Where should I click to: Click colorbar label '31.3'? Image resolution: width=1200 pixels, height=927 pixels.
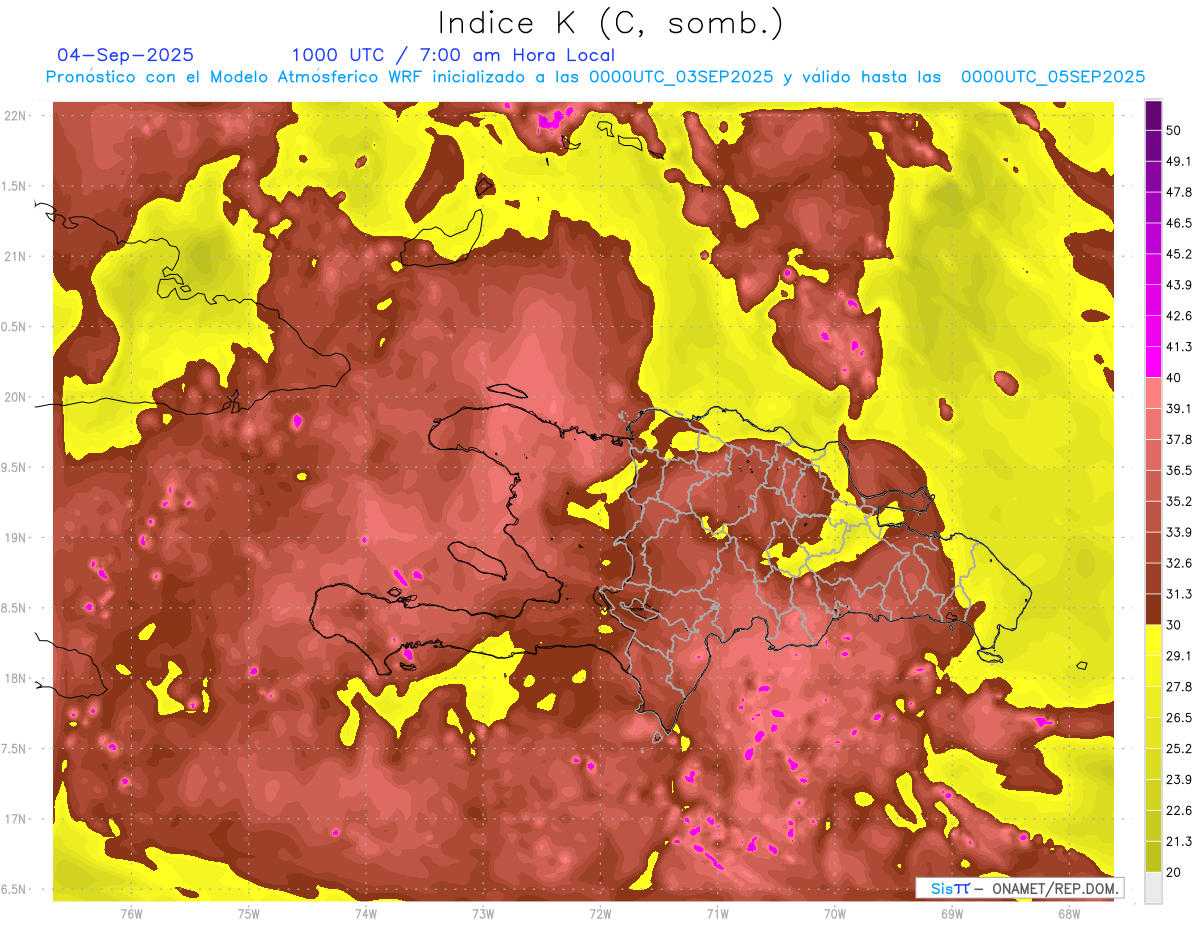coord(1179,594)
